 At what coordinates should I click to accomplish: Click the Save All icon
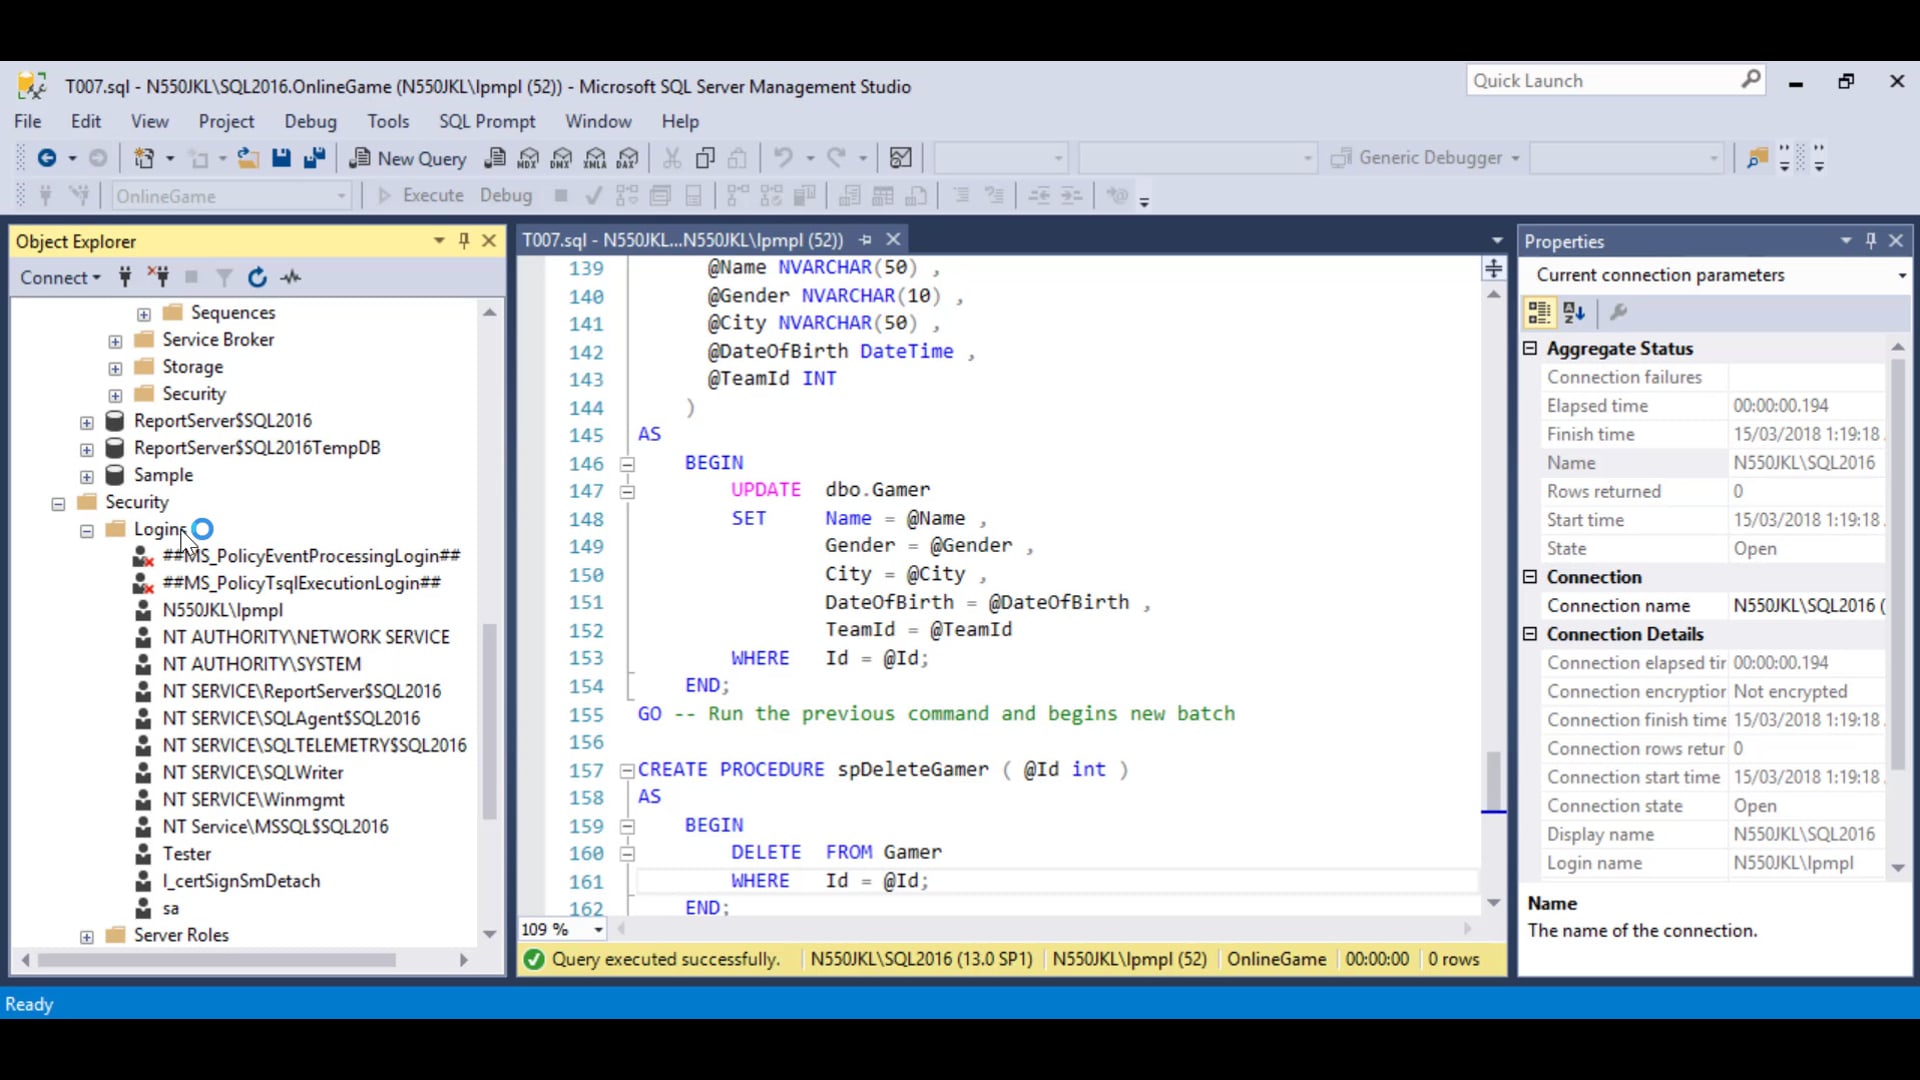[315, 158]
